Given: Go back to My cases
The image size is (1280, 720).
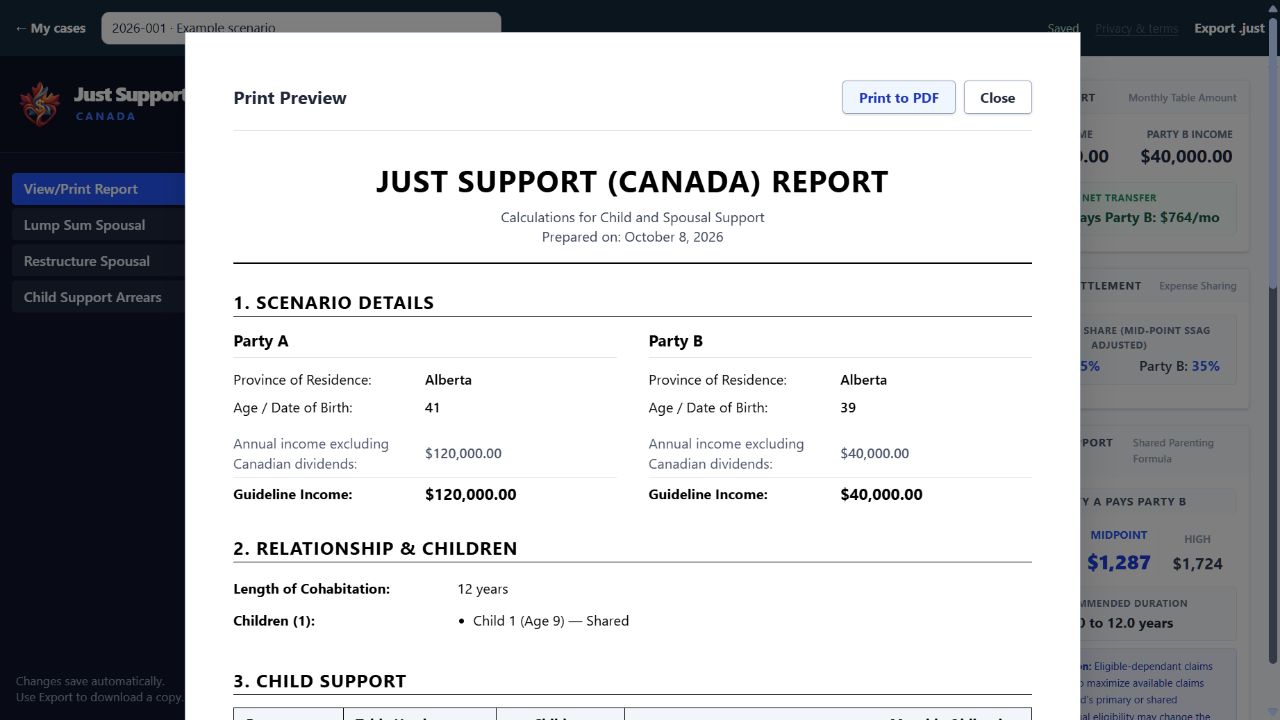Looking at the screenshot, I should click(x=50, y=28).
